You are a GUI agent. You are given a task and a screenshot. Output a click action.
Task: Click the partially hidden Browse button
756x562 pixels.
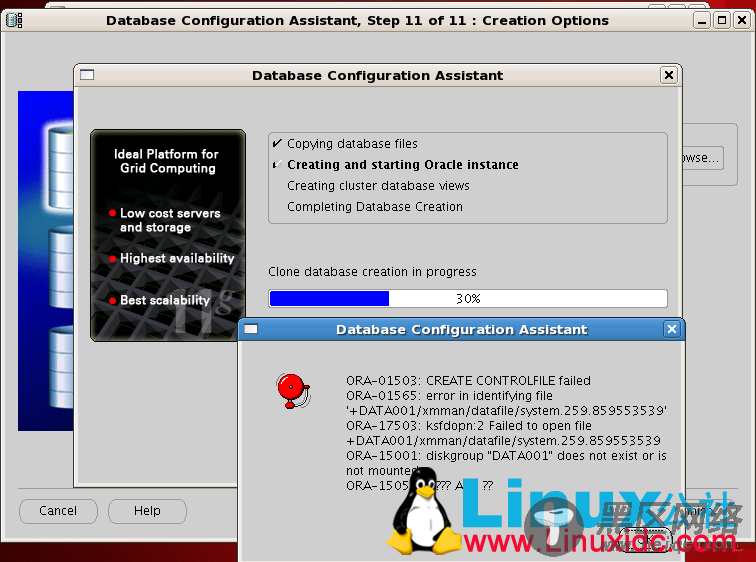point(702,158)
